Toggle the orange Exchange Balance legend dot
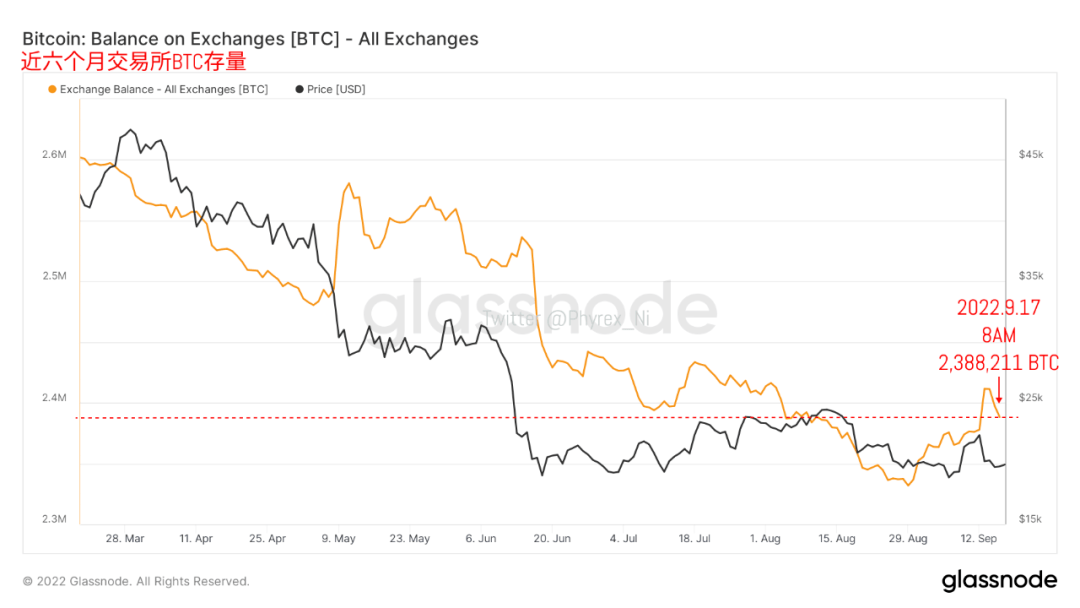The image size is (1080, 608). [52, 89]
